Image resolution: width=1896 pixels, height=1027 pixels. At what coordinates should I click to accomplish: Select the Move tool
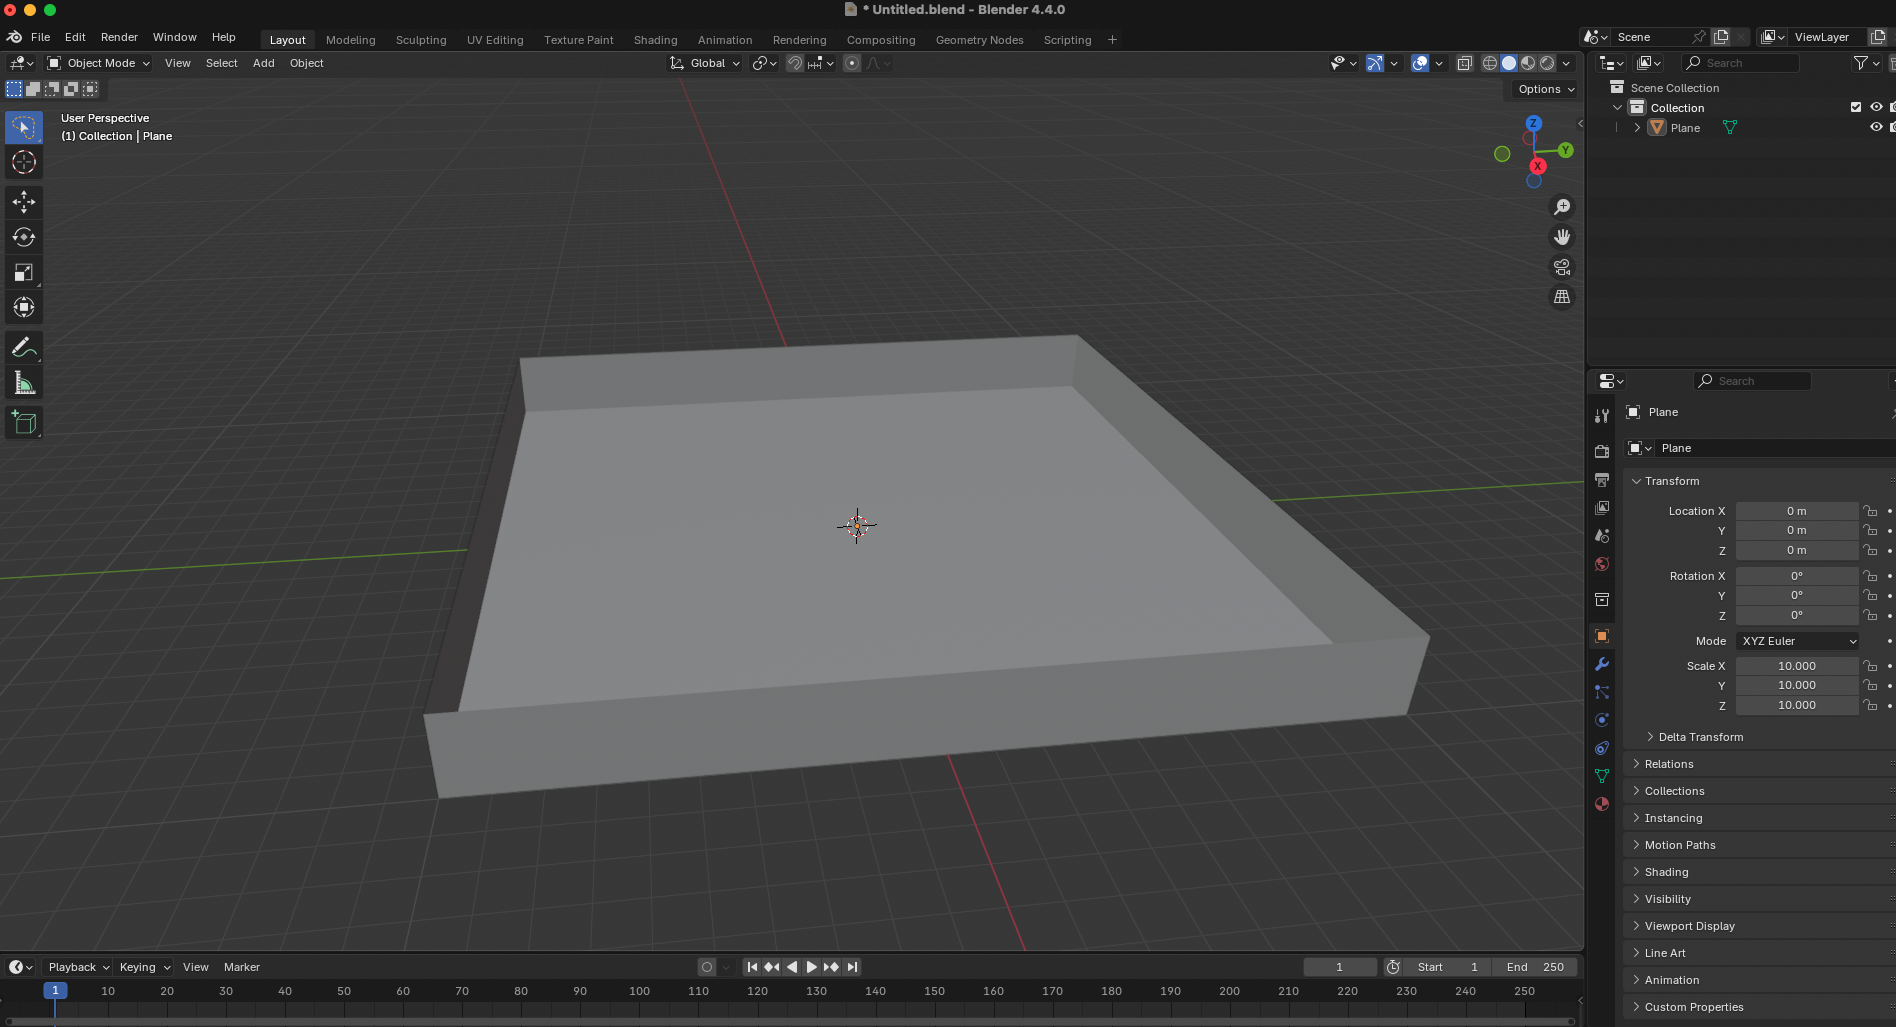tap(24, 202)
